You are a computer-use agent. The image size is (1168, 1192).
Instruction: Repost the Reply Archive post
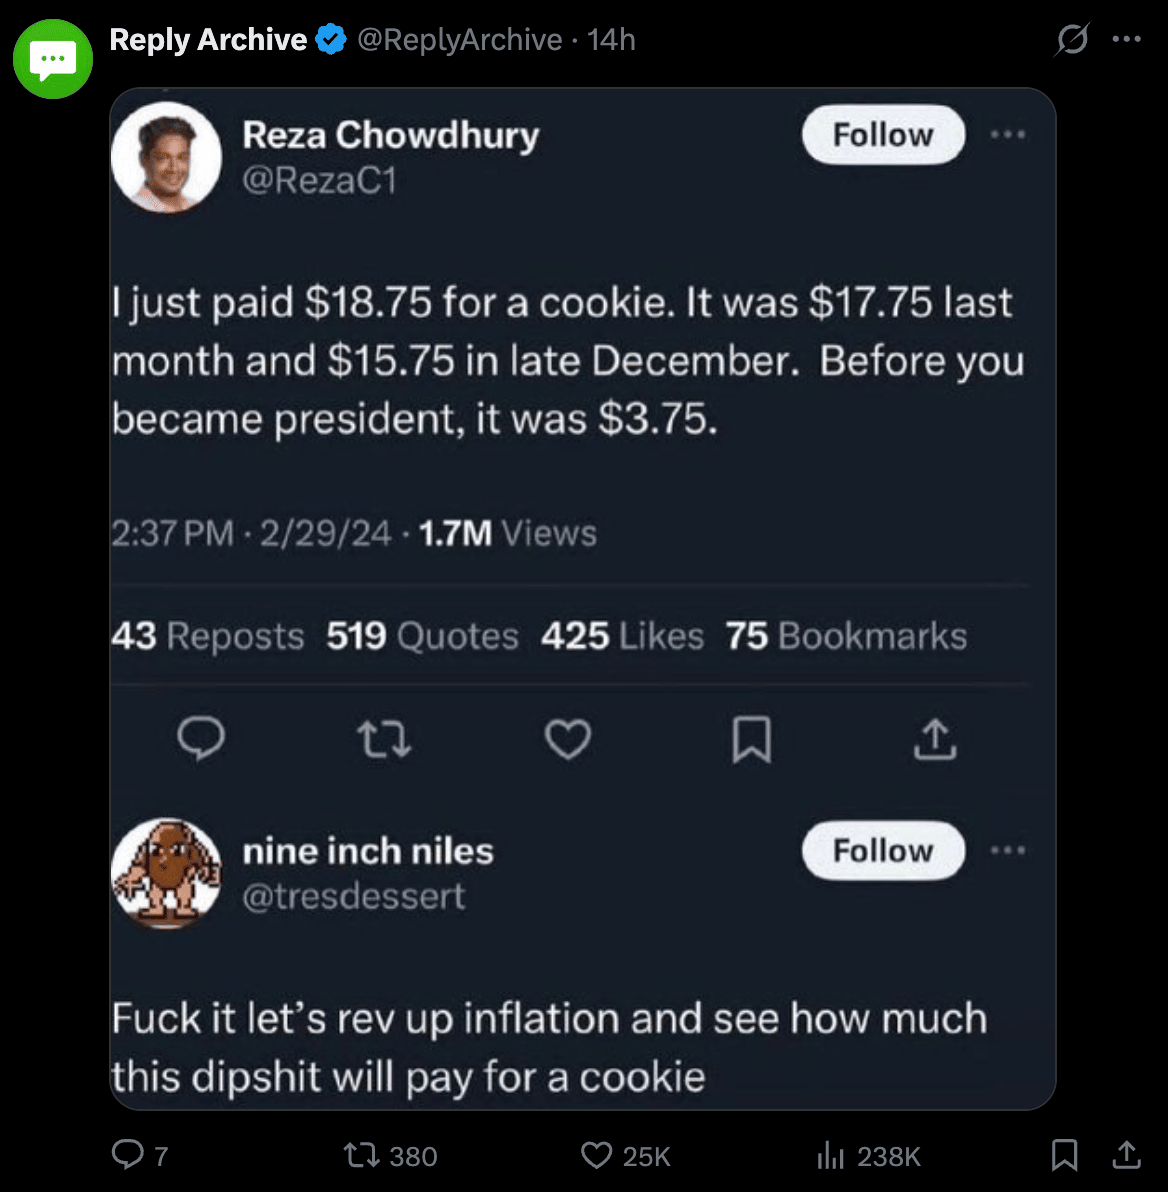[x=360, y=1156]
